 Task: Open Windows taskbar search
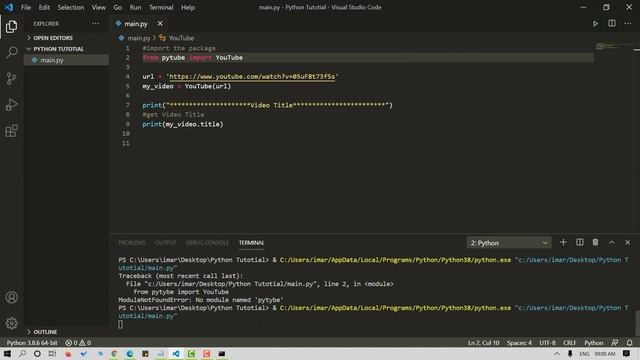pyautogui.click(x=22, y=354)
